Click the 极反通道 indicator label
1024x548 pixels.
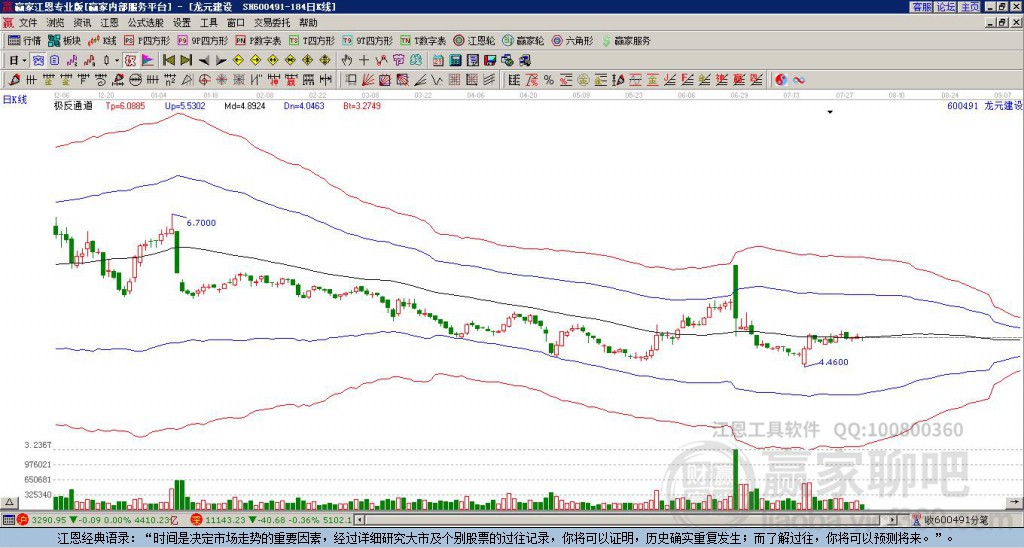pyautogui.click(x=73, y=105)
